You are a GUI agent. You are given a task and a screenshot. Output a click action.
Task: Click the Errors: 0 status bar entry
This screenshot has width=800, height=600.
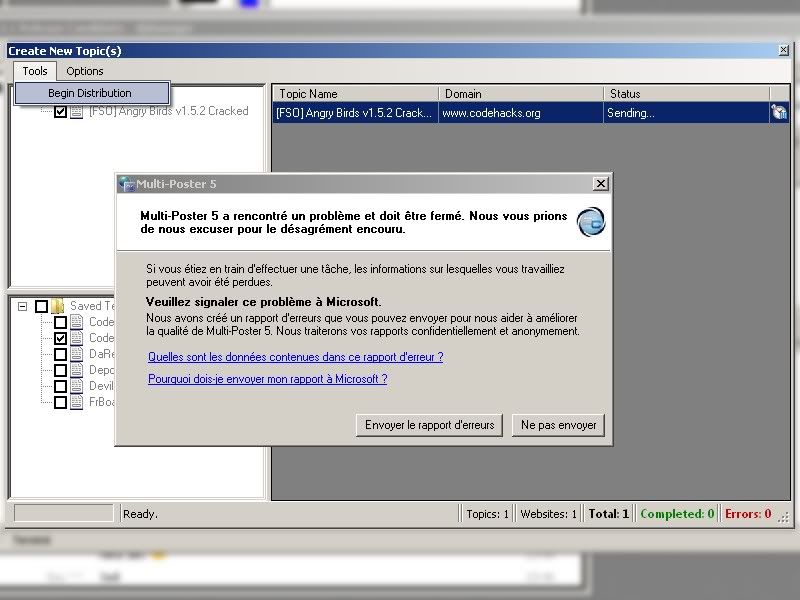(748, 514)
